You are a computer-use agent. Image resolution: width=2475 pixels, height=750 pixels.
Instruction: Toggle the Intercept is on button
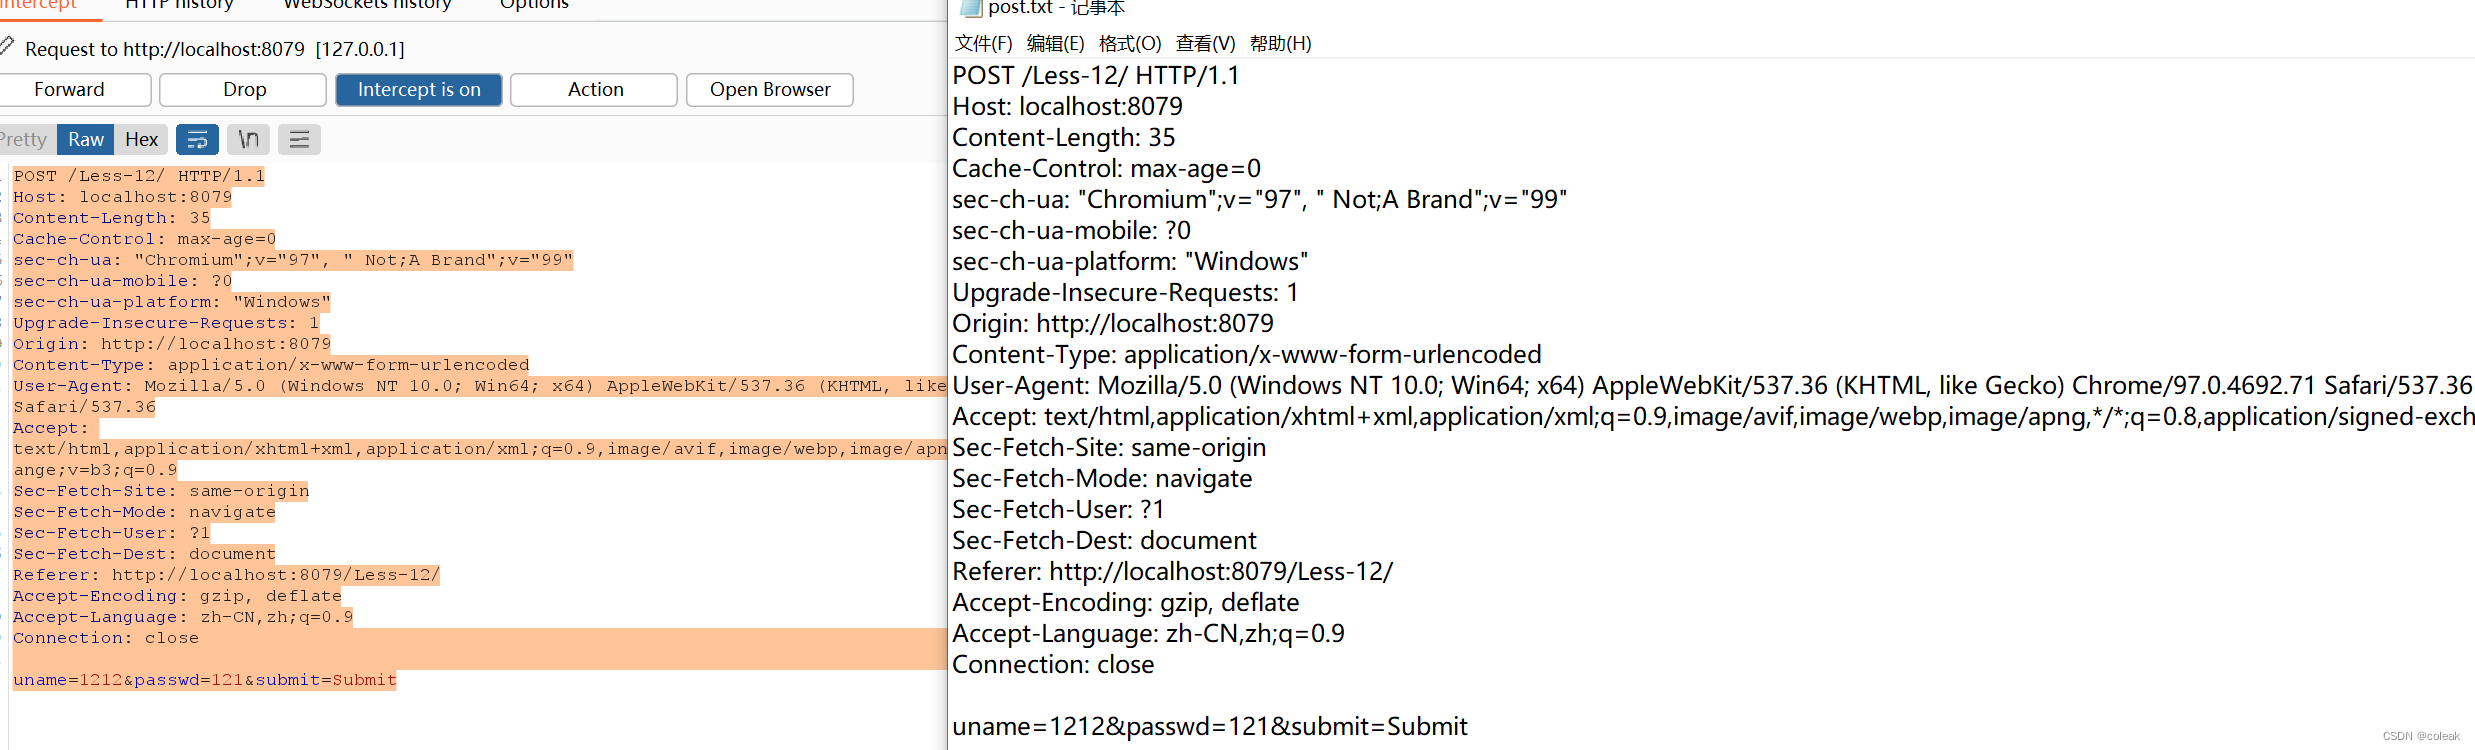(419, 89)
